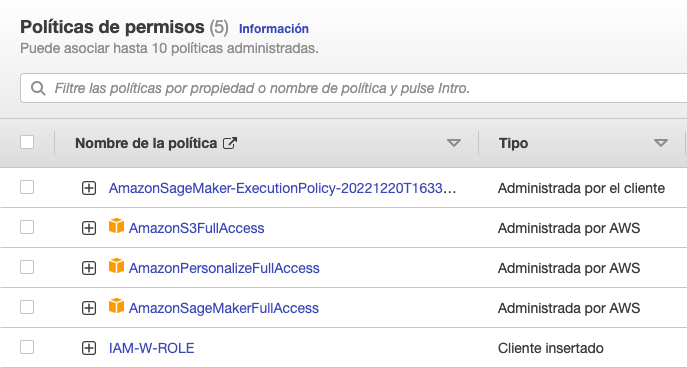Image resolution: width=687 pixels, height=368 pixels.
Task: Click the Nombre de la política column header
Action: [146, 143]
